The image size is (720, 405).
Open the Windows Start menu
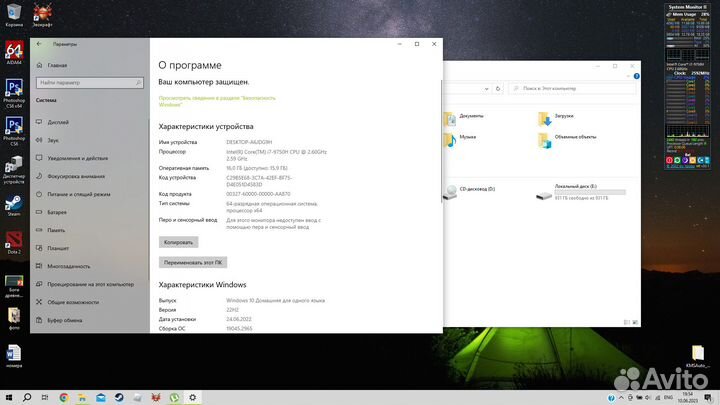coord(9,398)
